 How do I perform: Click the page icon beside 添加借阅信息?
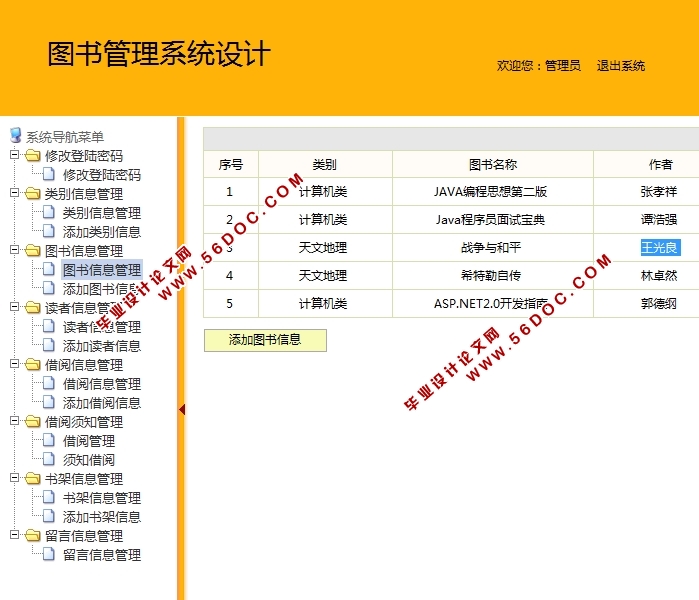point(49,403)
